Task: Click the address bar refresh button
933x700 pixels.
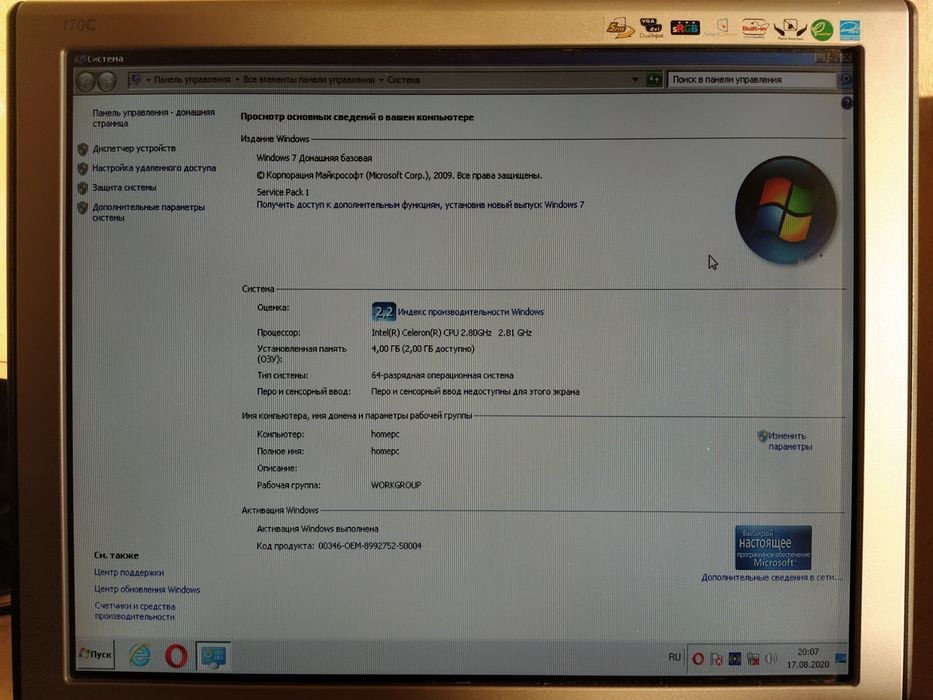Action: click(654, 79)
